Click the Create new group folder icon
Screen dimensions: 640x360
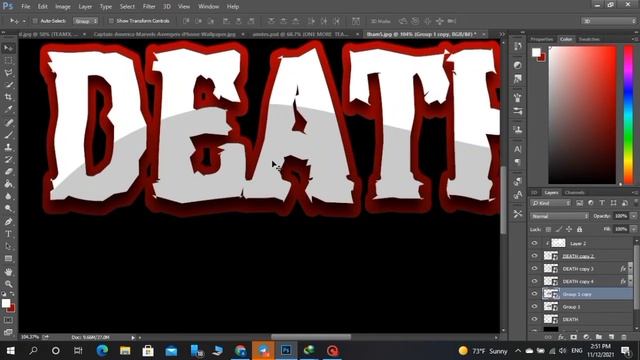[599, 337]
